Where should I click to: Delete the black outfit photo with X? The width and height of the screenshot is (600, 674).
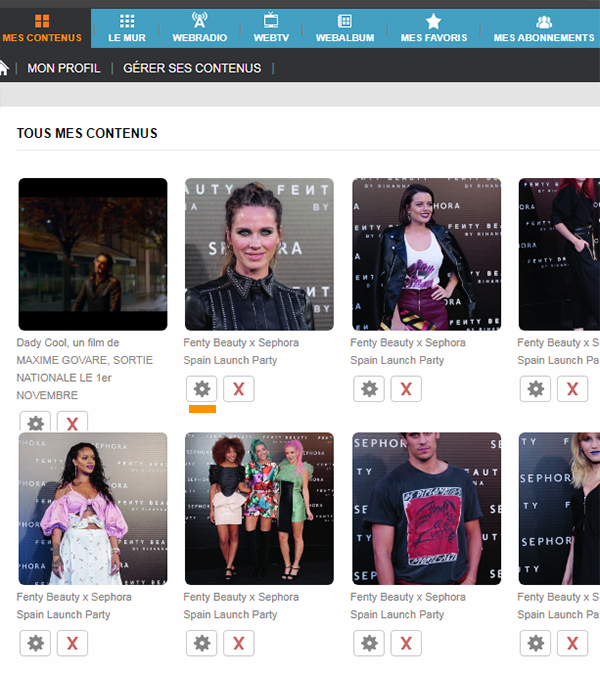572,389
